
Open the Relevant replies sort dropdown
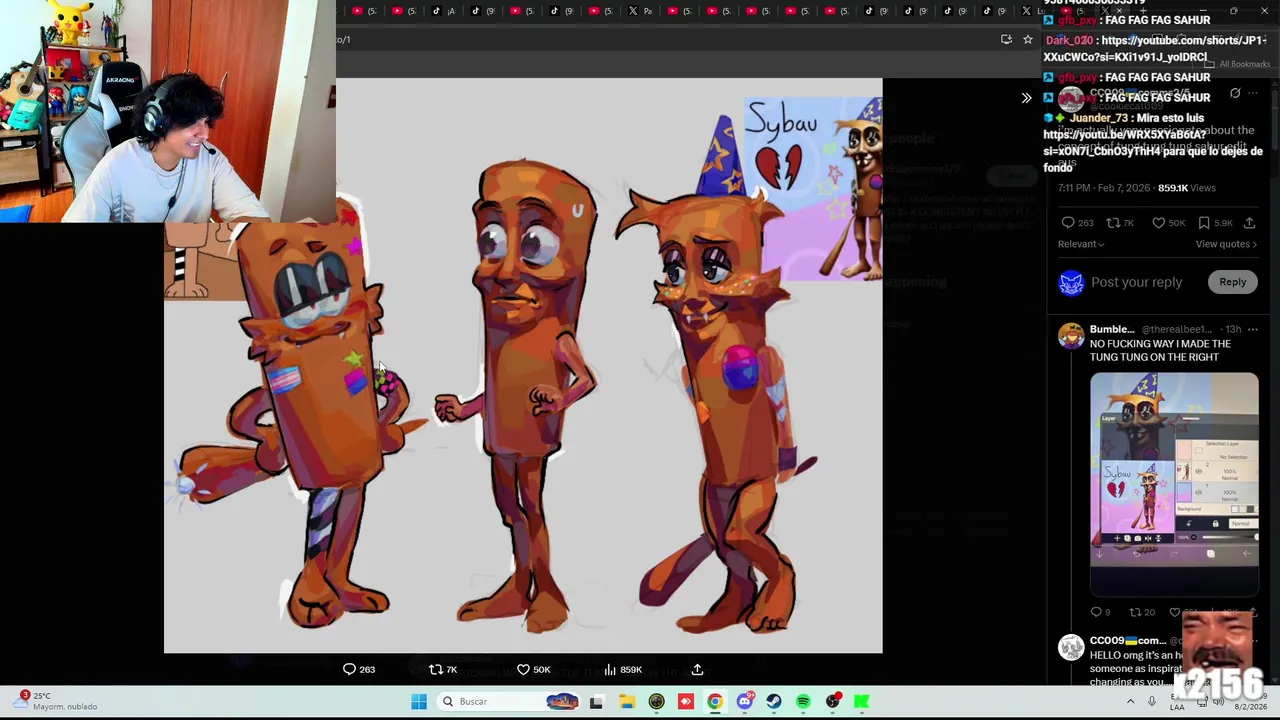point(1081,244)
